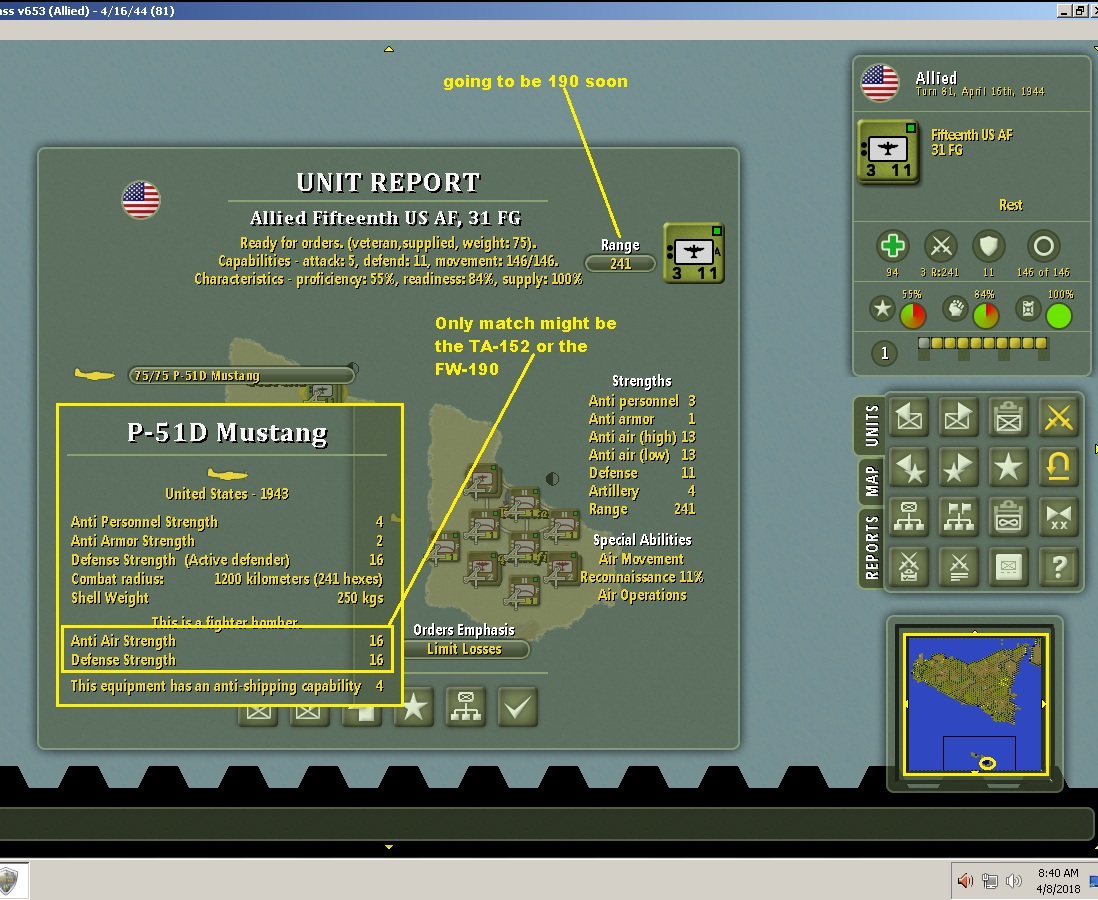Click the yellow strength squares bar
1098x900 pixels.
pos(982,343)
